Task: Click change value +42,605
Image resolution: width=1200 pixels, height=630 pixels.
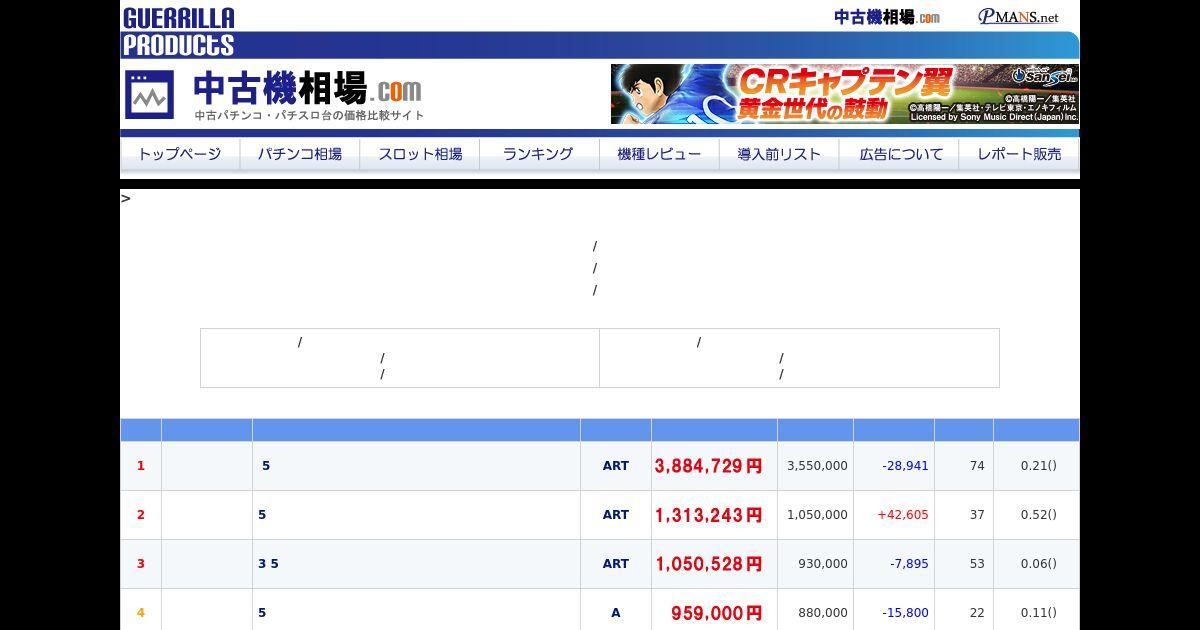Action: click(x=903, y=515)
